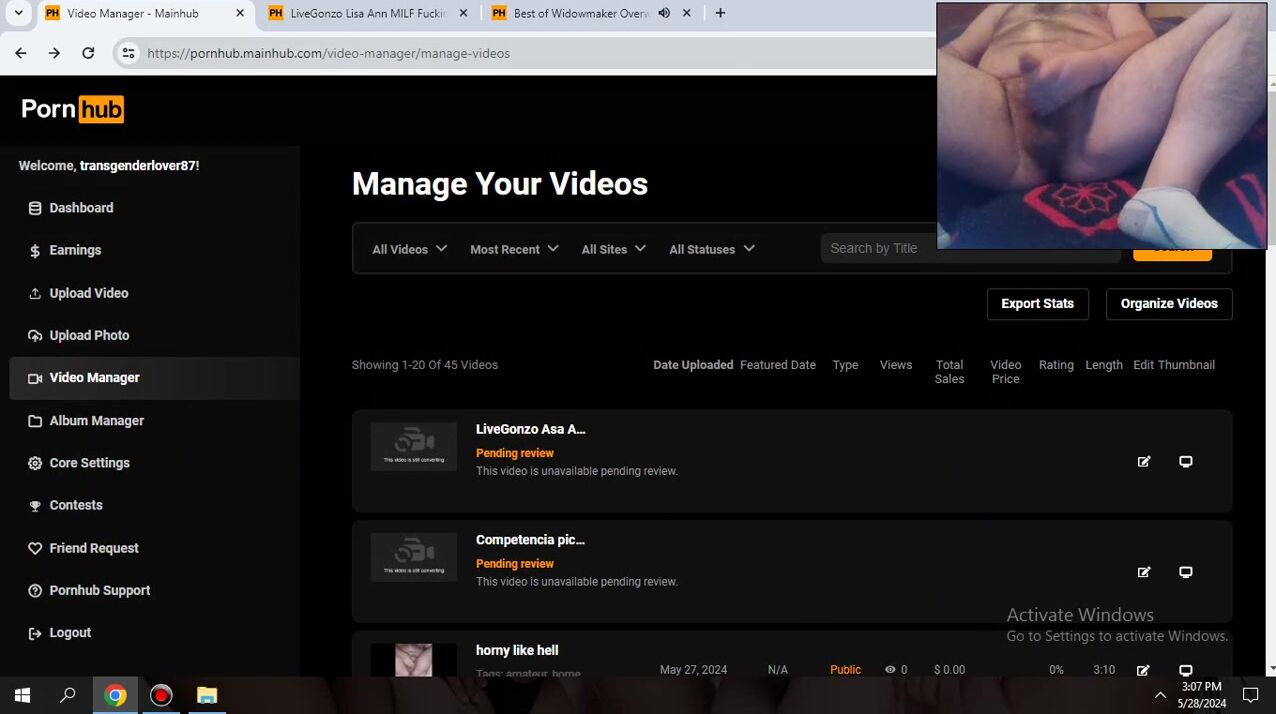Click thumbnail icon for second pending video

[x=1185, y=572]
